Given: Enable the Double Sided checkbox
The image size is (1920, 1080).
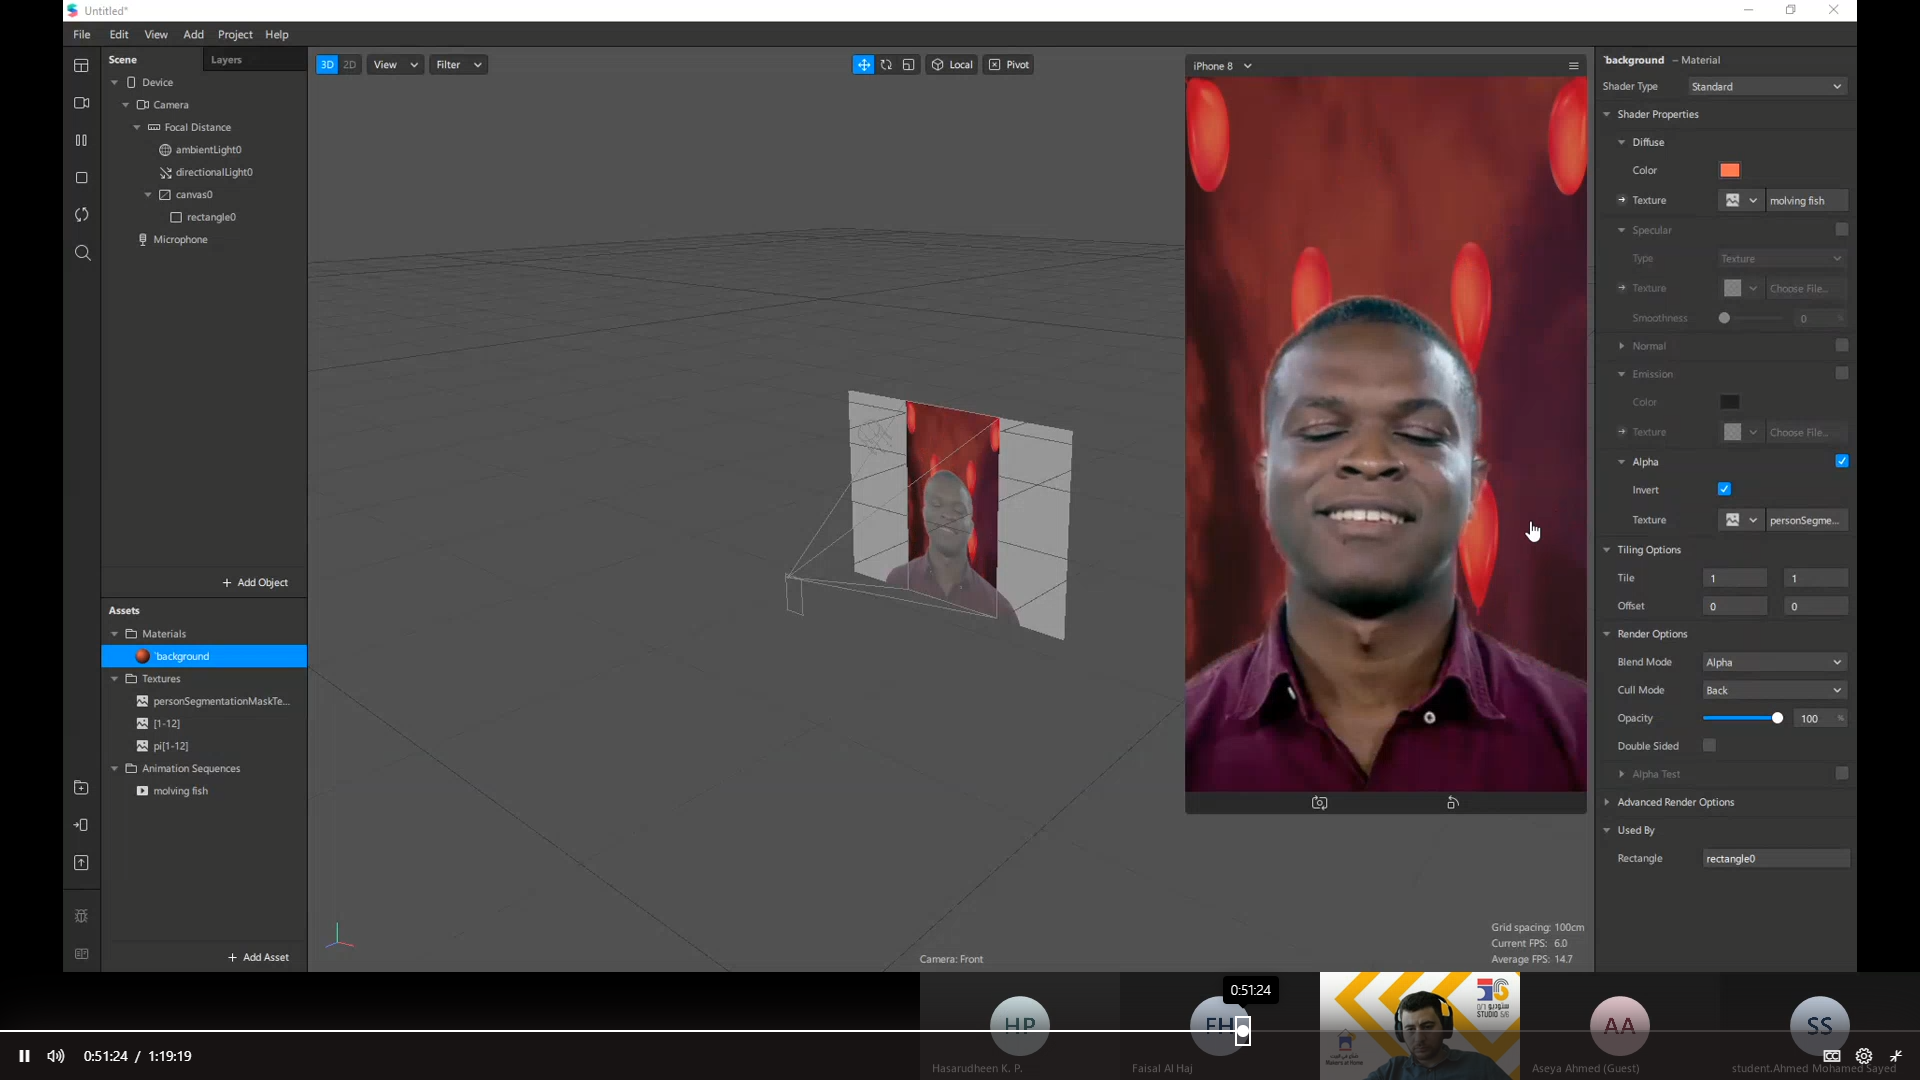Looking at the screenshot, I should [x=1710, y=745].
